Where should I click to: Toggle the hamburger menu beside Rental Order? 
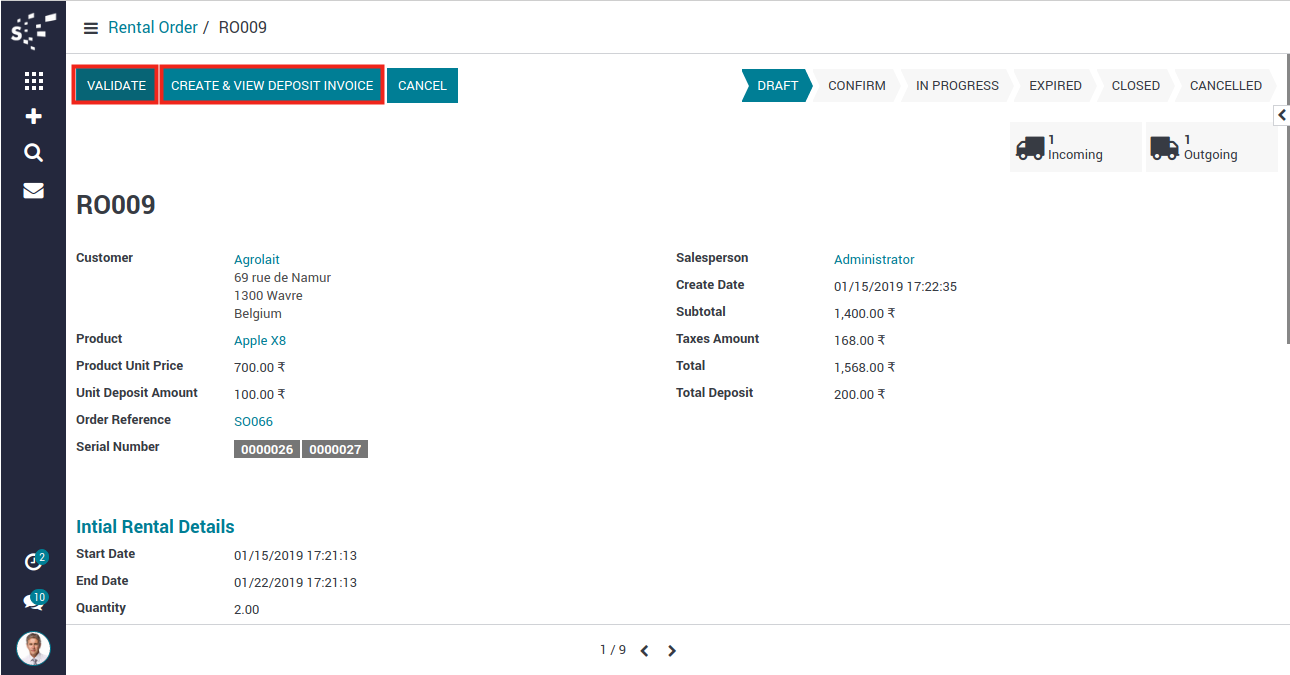click(91, 28)
